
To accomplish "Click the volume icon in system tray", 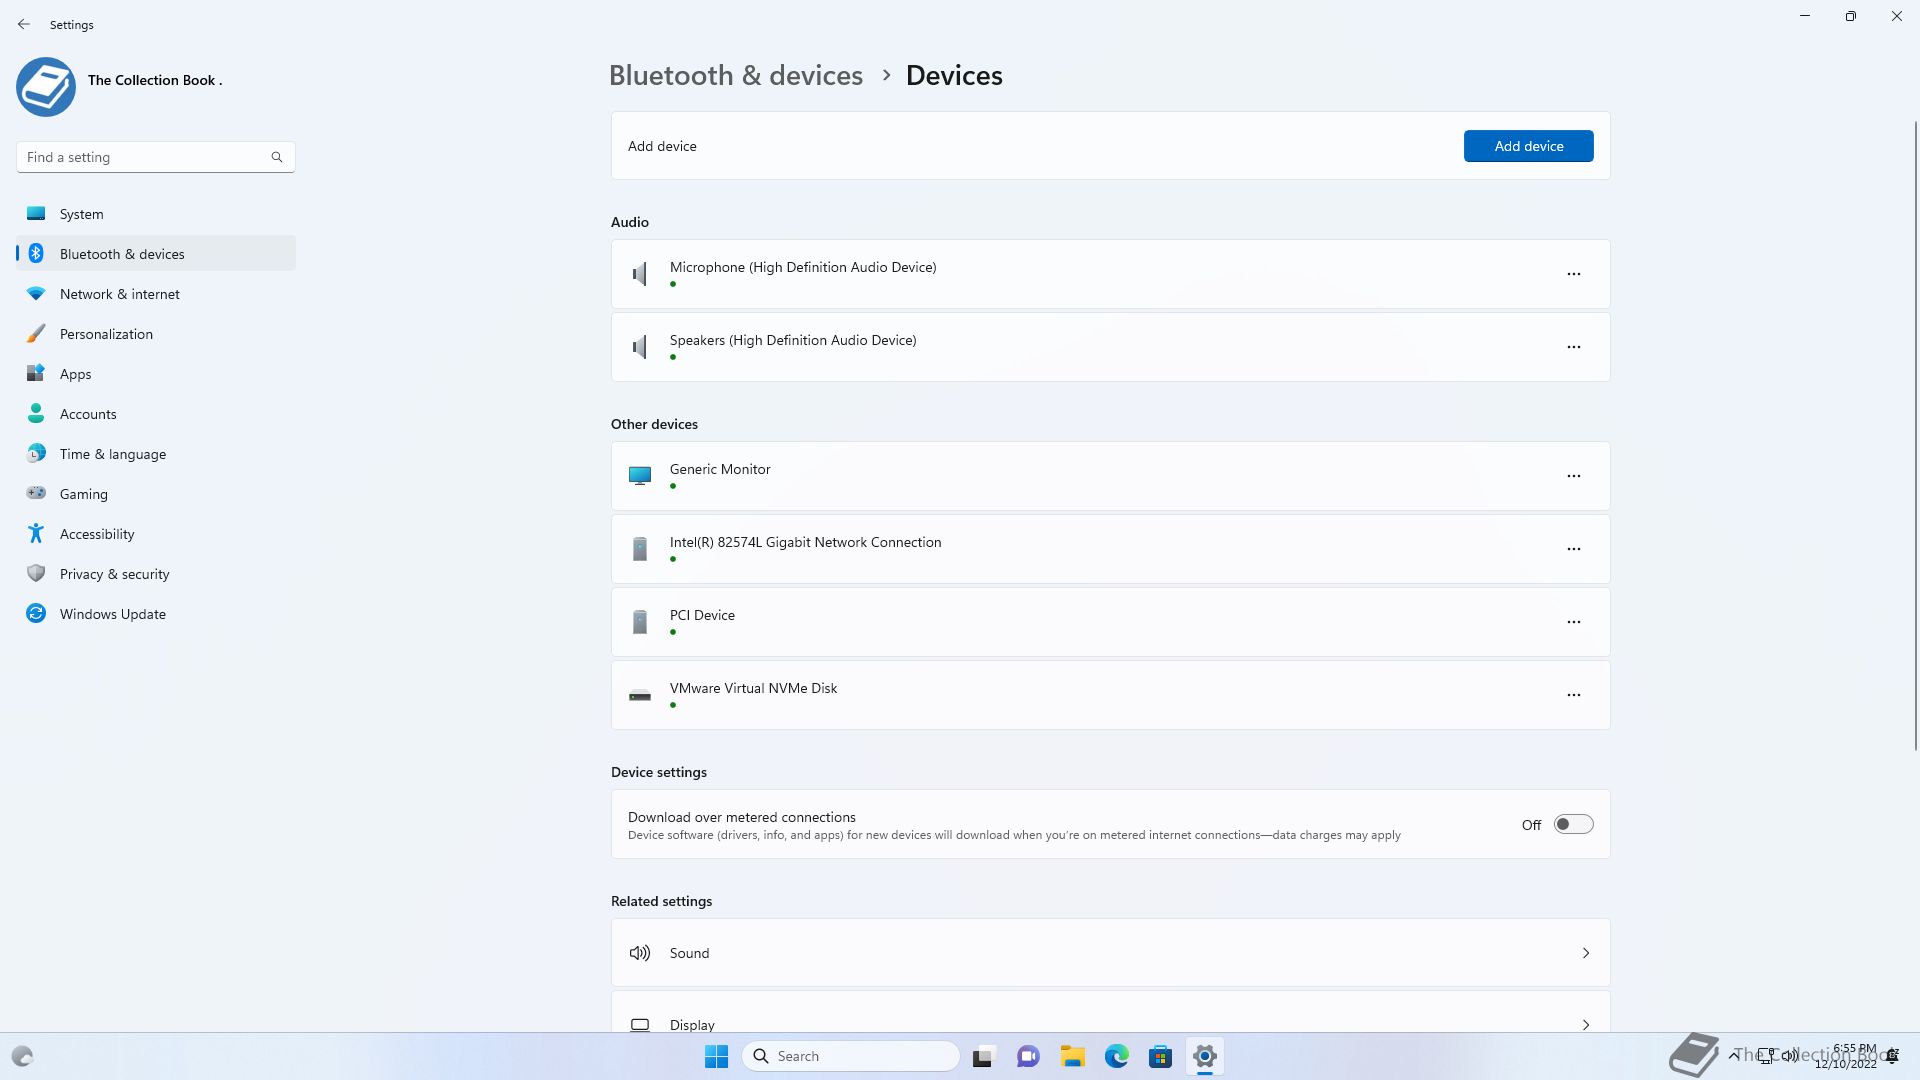I will 1790,1055.
